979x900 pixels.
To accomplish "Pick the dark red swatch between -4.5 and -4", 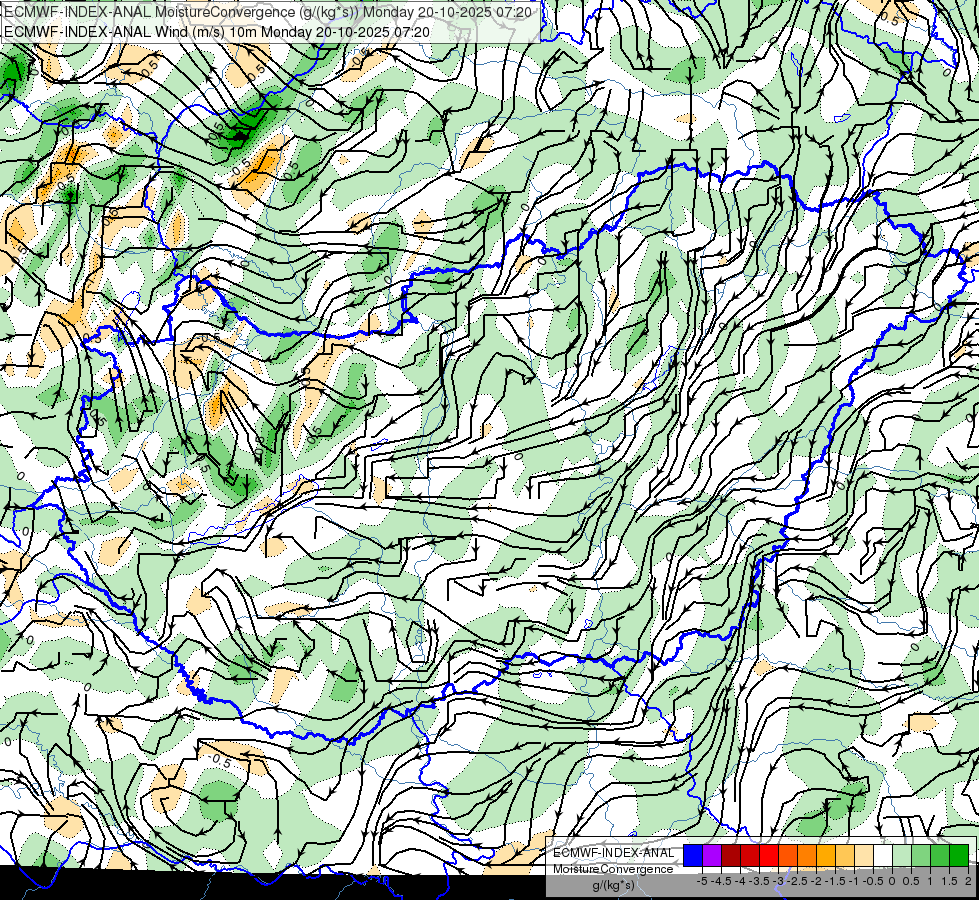I will coord(731,856).
